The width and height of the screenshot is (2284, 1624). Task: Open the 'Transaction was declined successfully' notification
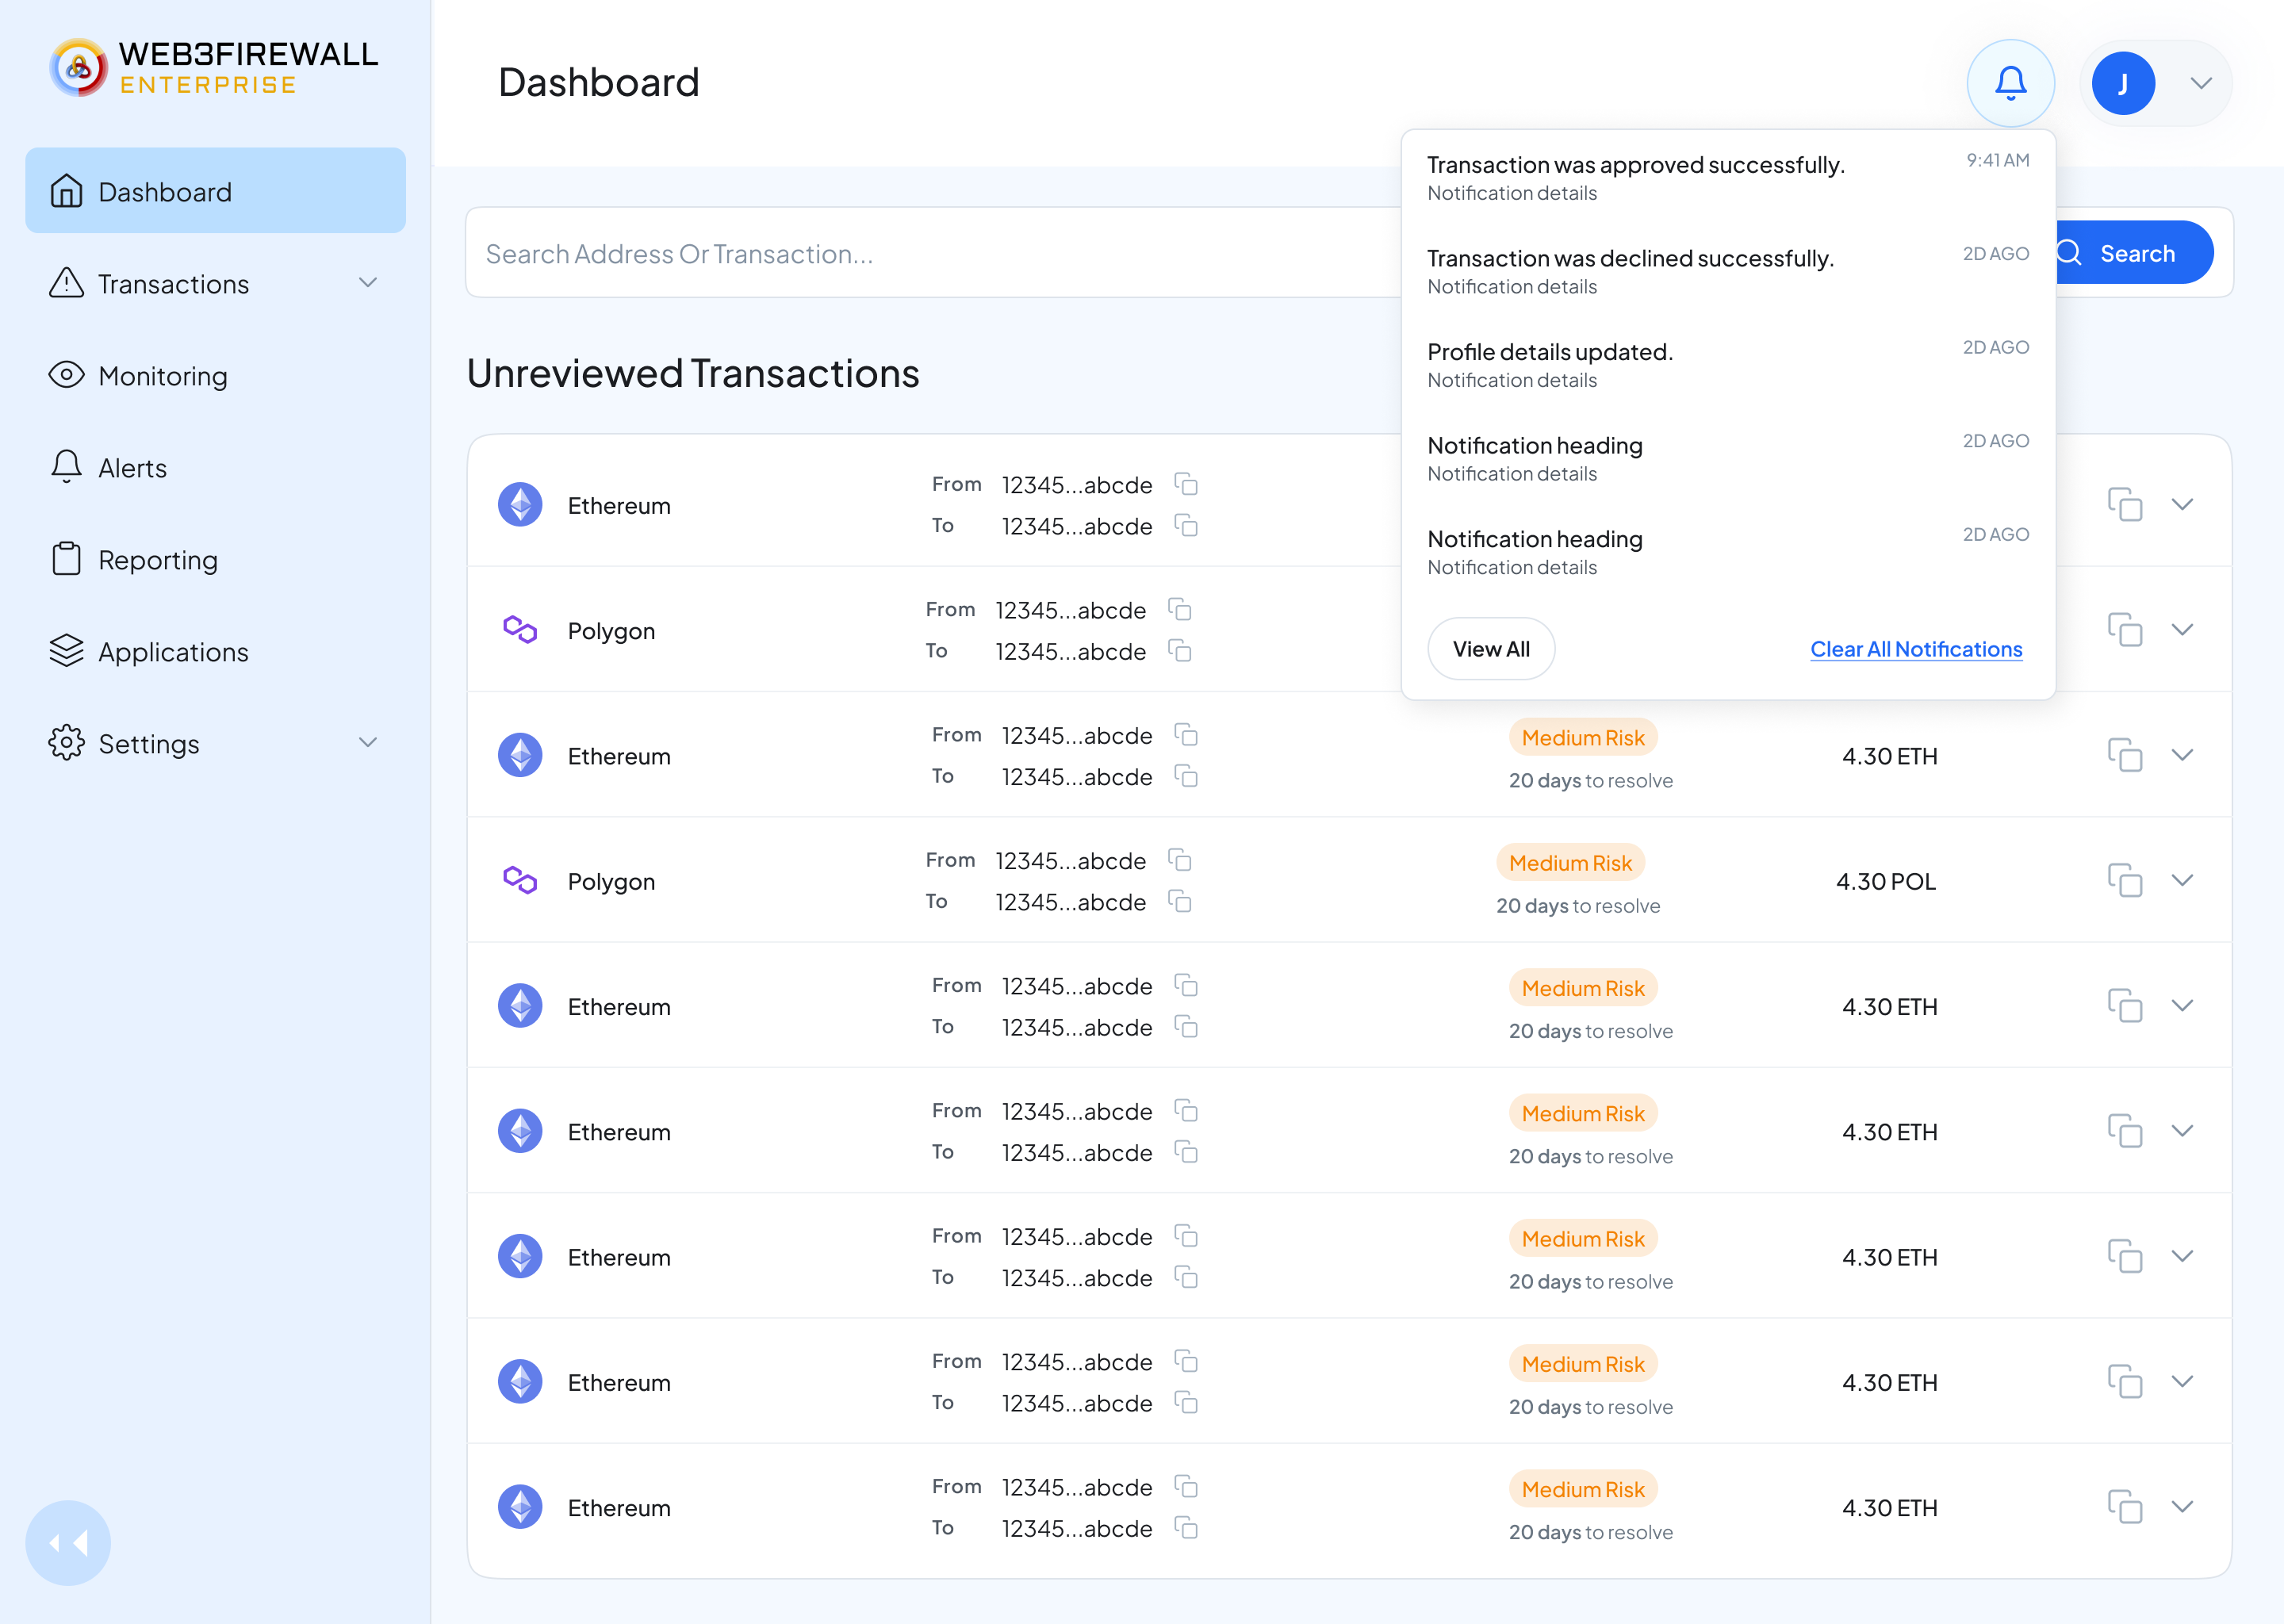(x=1727, y=271)
